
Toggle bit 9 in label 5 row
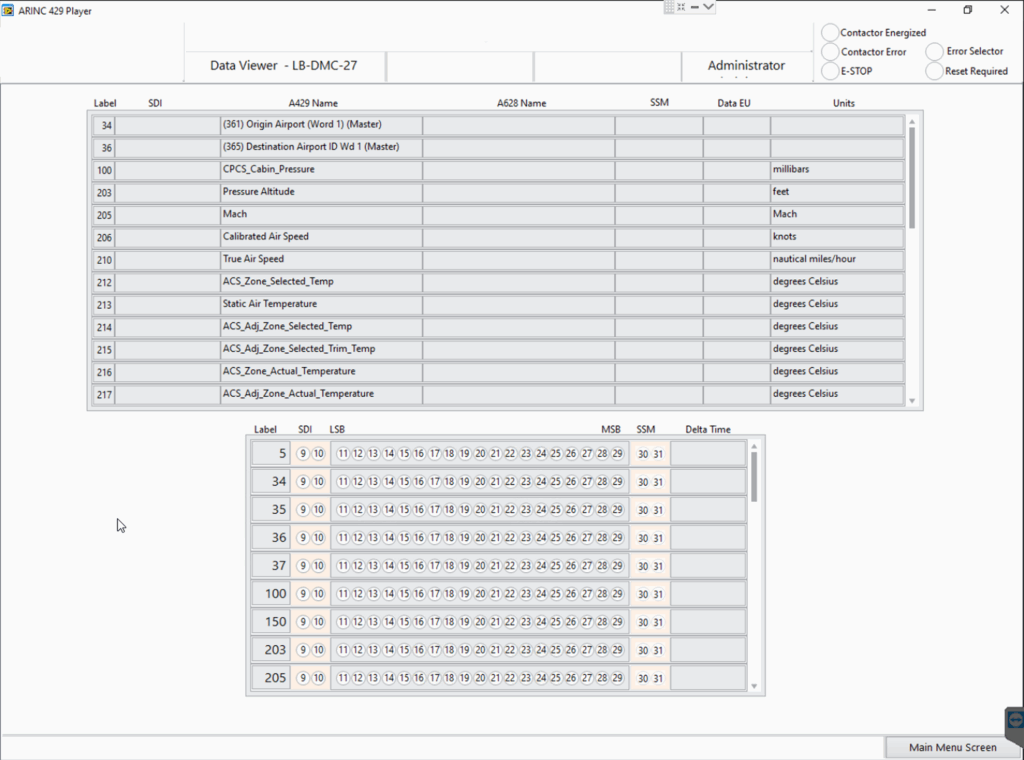(x=303, y=454)
